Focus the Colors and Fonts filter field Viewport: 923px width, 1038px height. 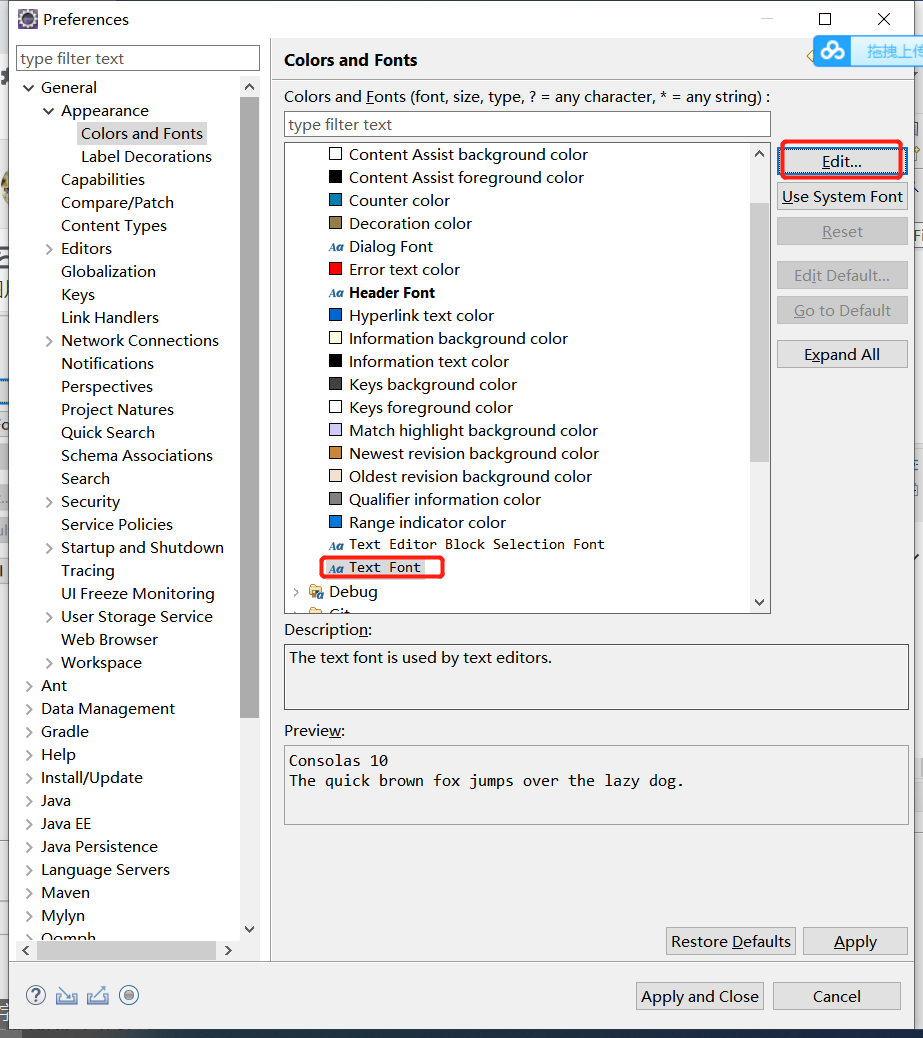(527, 124)
